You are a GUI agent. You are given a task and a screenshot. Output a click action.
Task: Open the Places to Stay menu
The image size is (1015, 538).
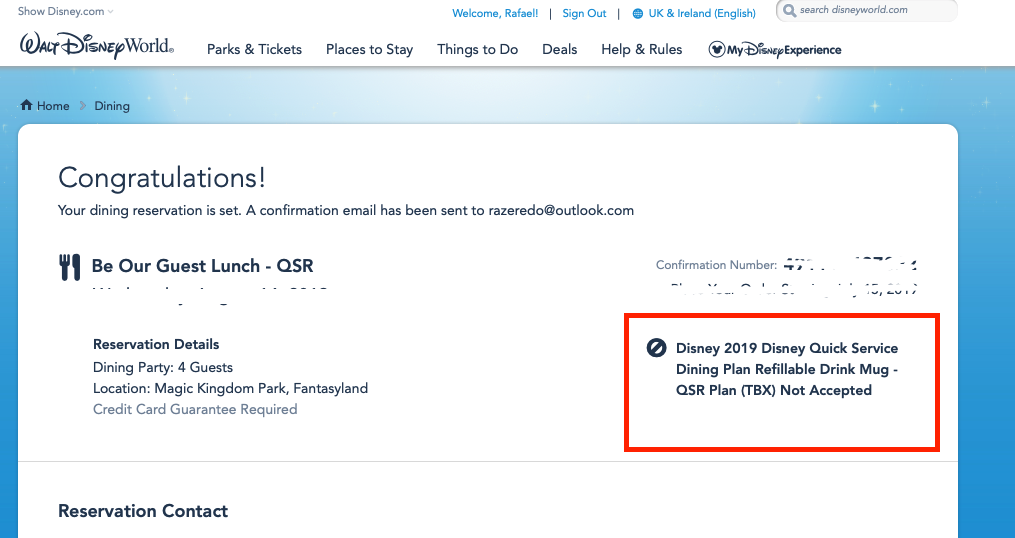pos(369,49)
